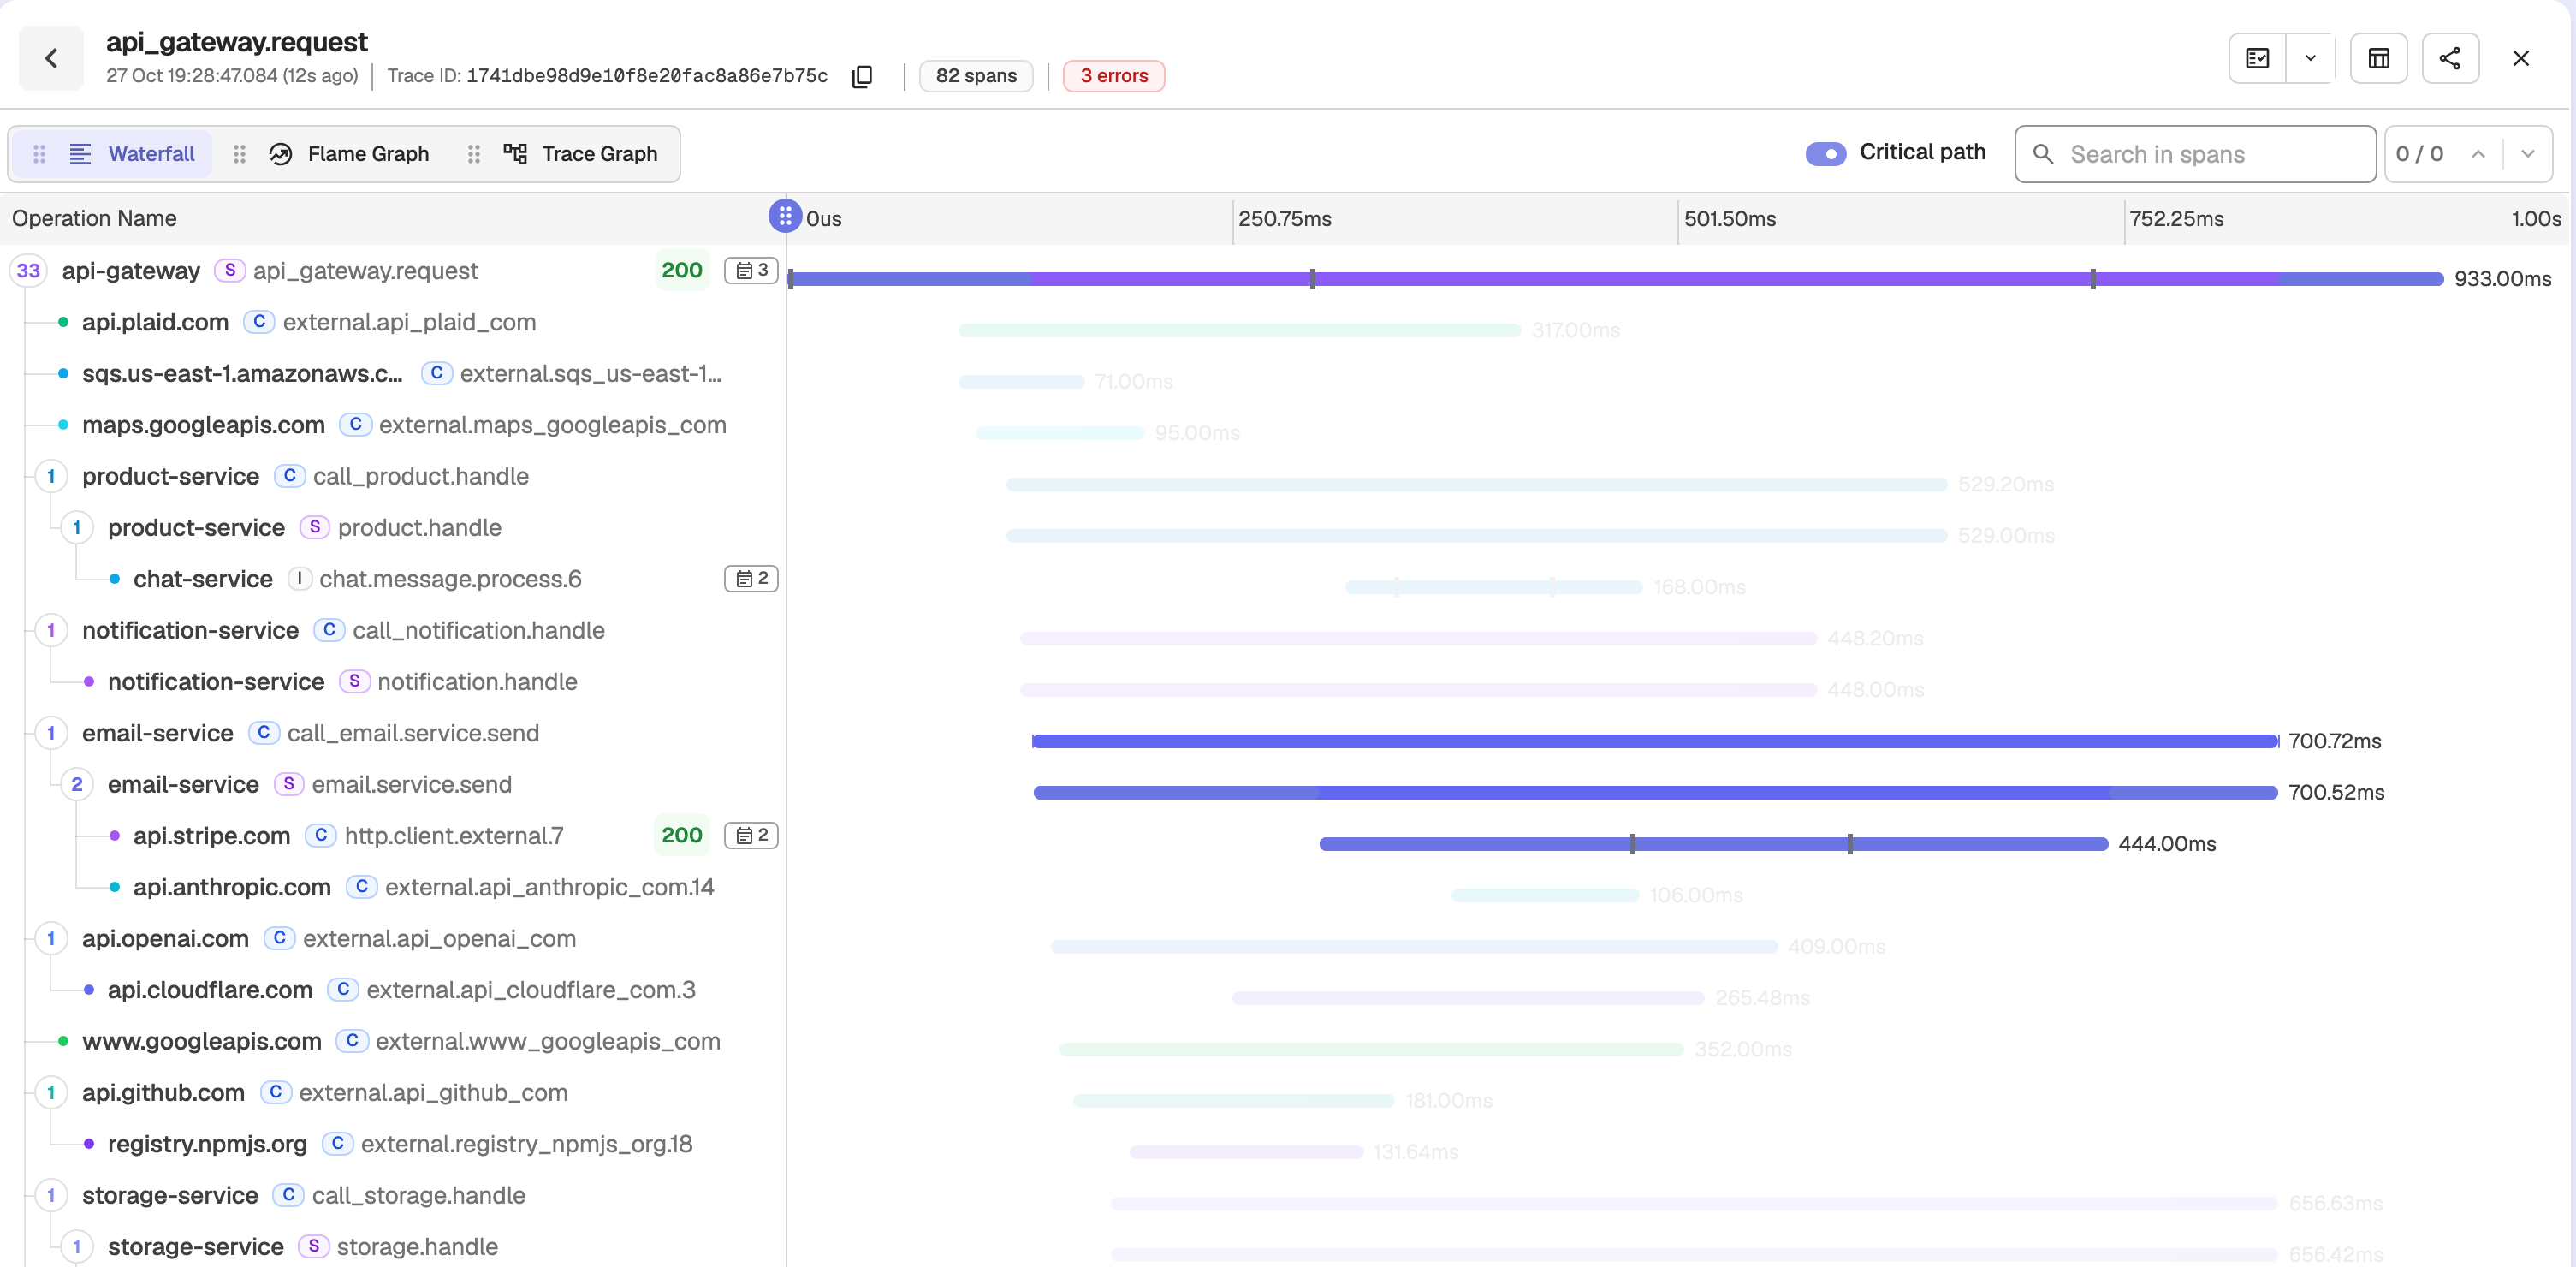
Task: Switch to the Trace Graph tab
Action: [581, 154]
